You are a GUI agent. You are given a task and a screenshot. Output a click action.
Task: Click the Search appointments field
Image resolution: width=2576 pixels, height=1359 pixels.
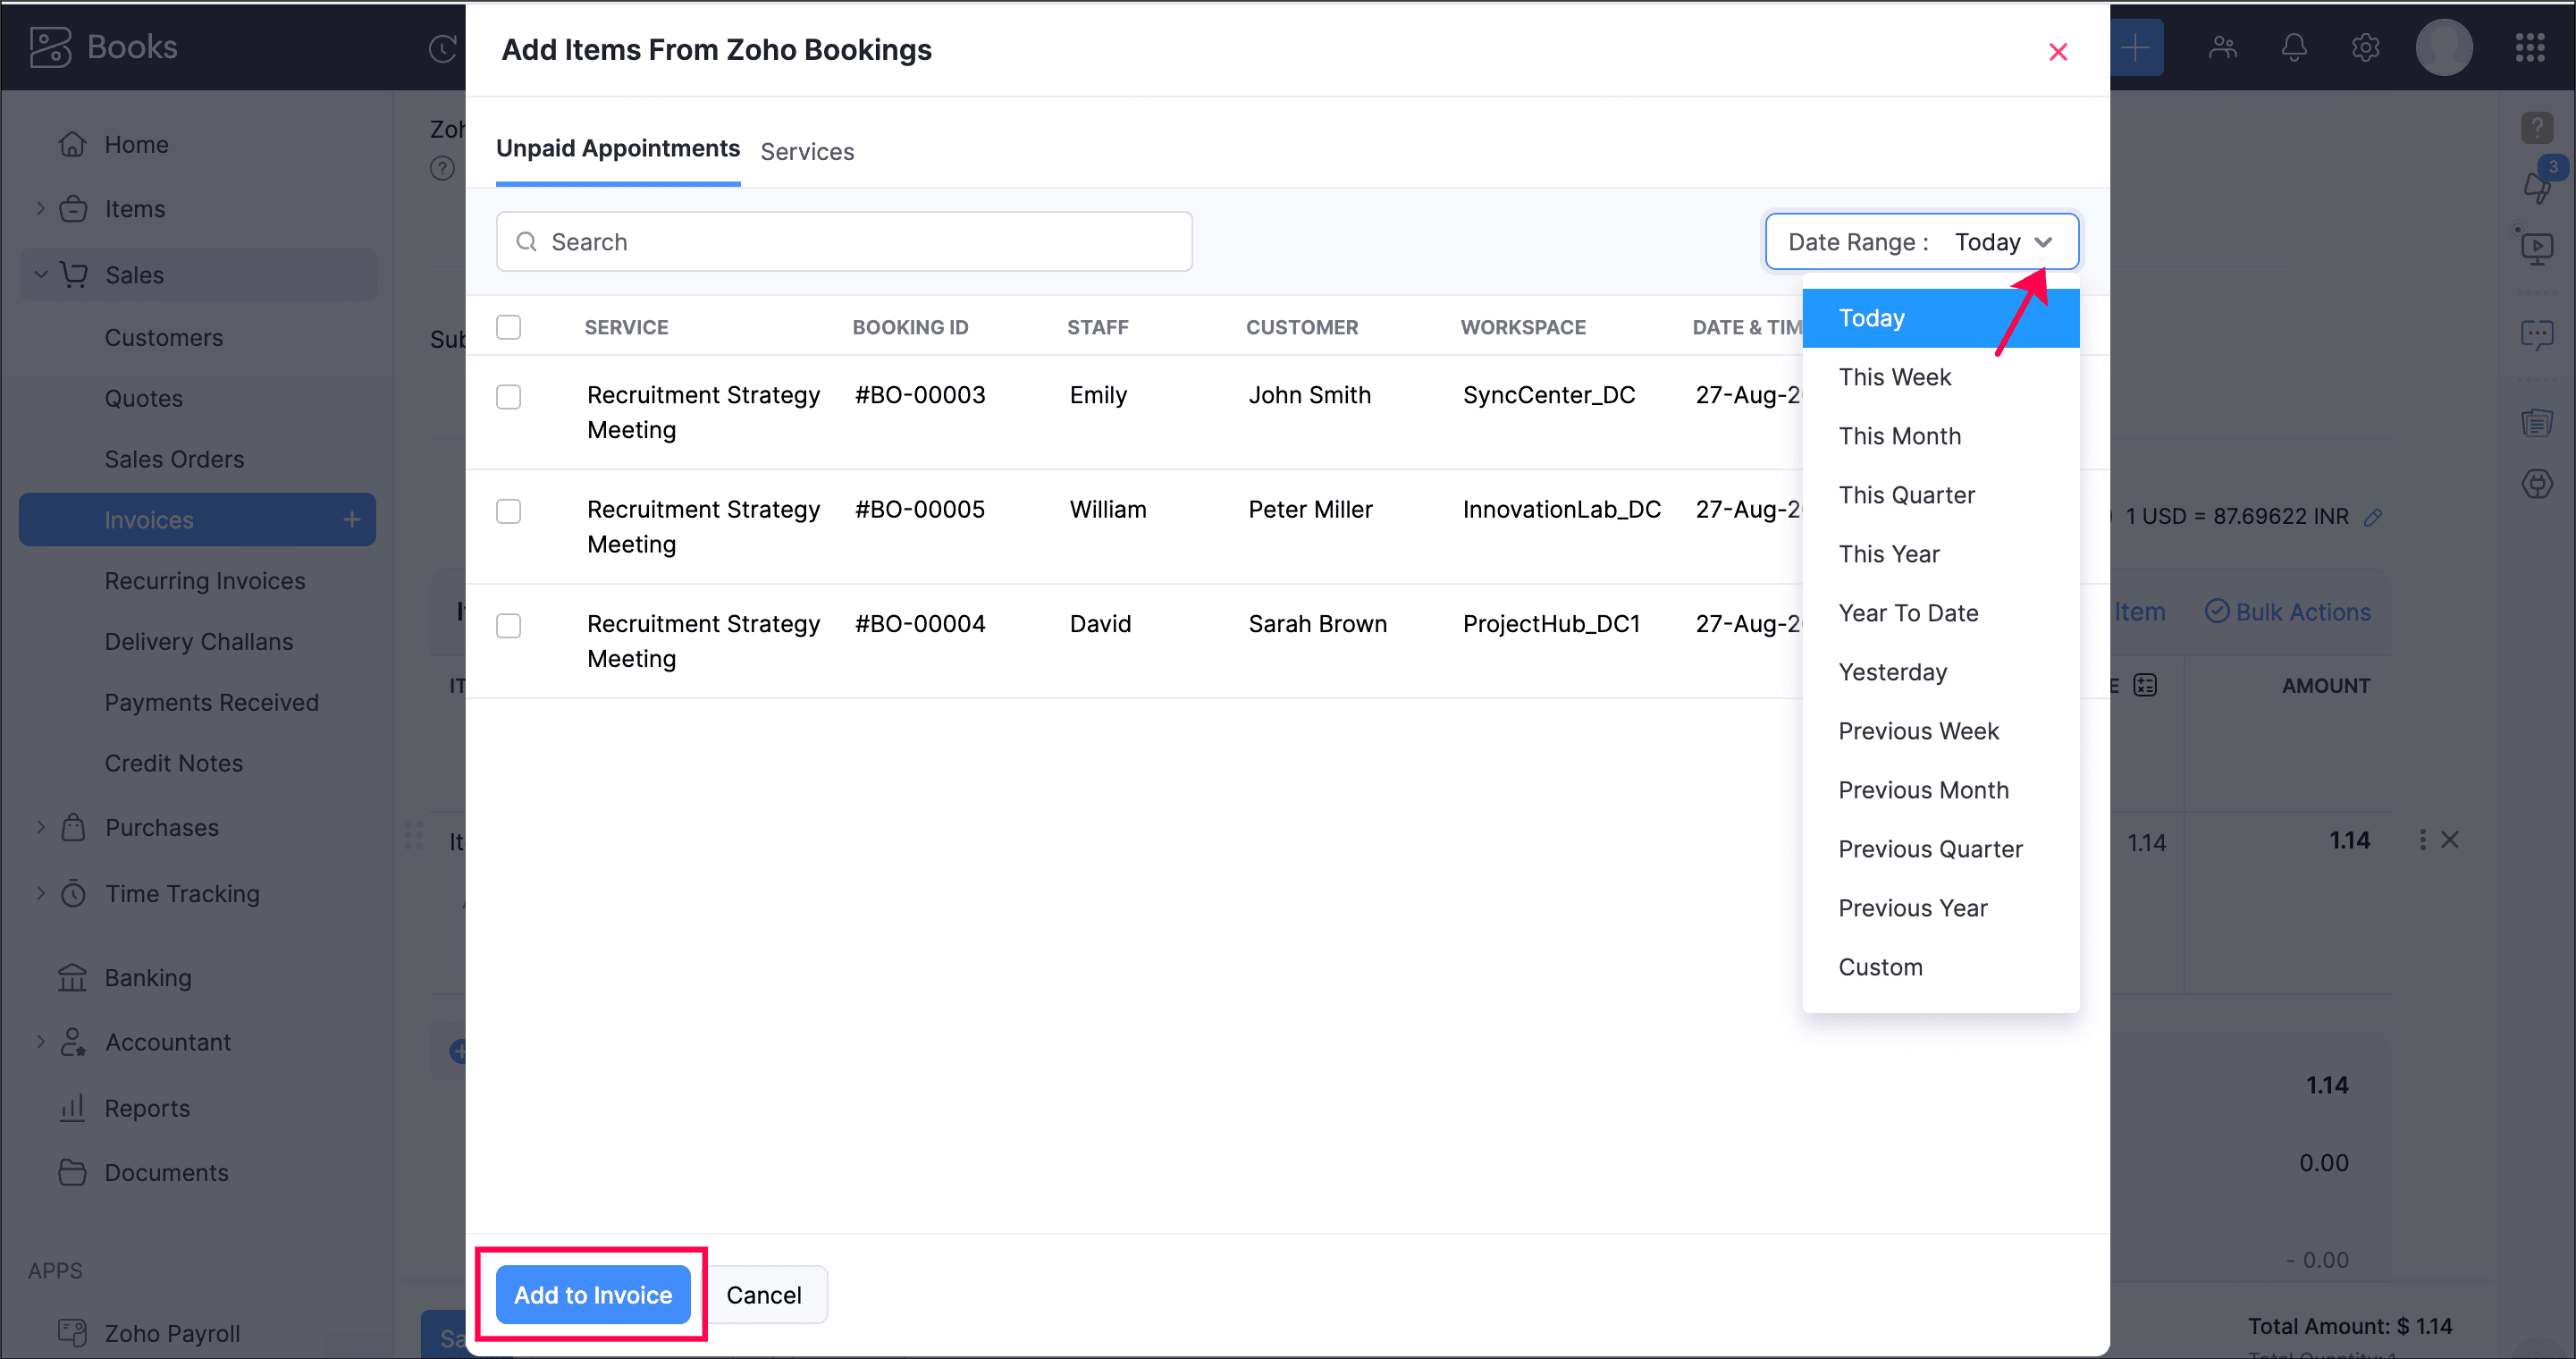(x=844, y=242)
